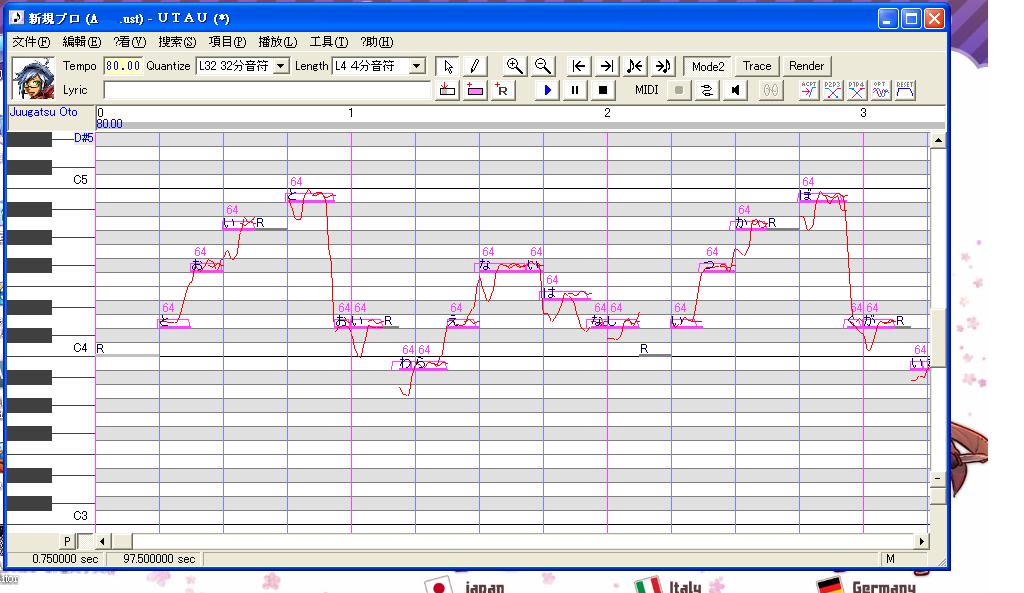Jump to start with the left-bar arrow
The width and height of the screenshot is (1024, 593).
point(578,66)
